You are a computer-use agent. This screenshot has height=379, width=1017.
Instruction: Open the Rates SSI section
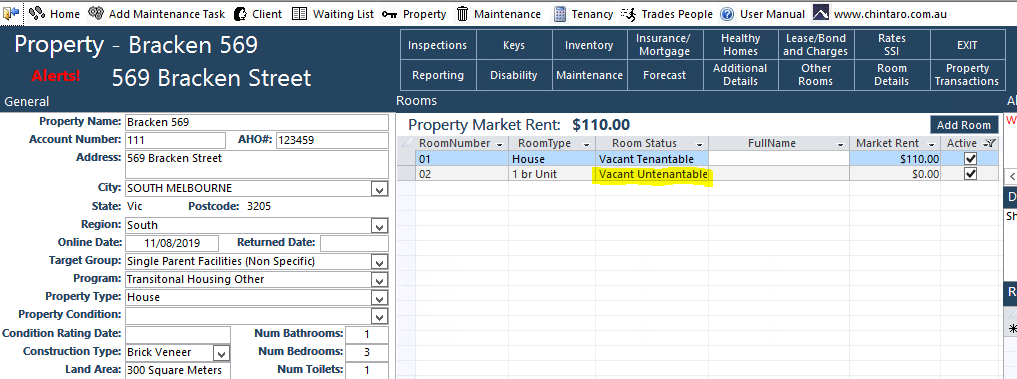point(892,45)
